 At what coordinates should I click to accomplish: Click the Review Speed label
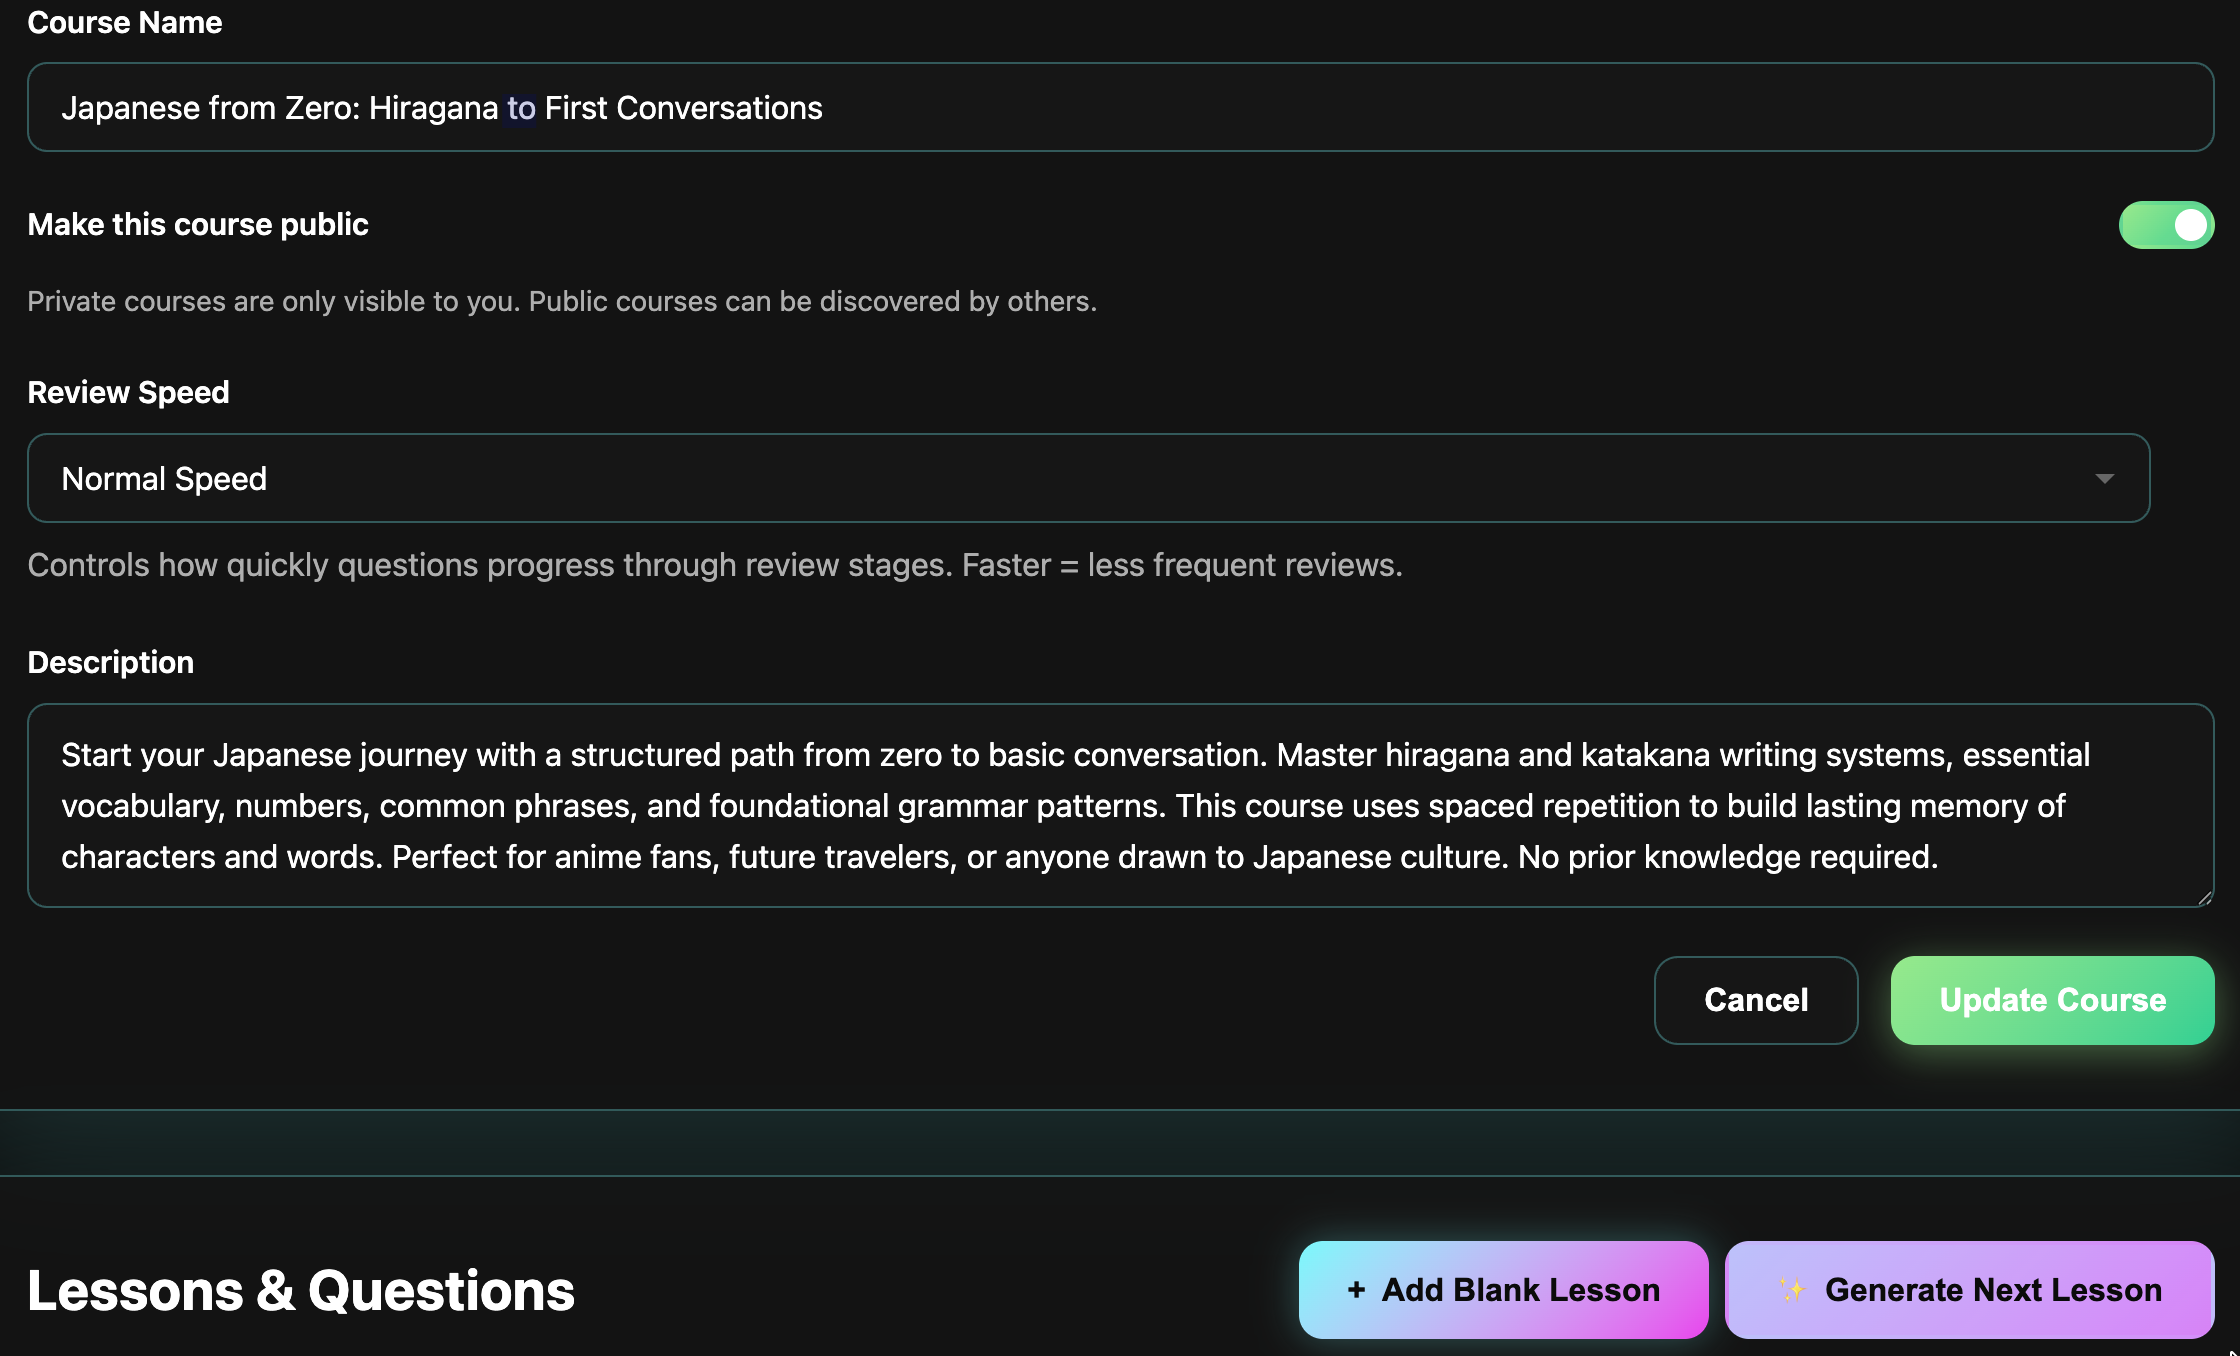[x=128, y=392]
